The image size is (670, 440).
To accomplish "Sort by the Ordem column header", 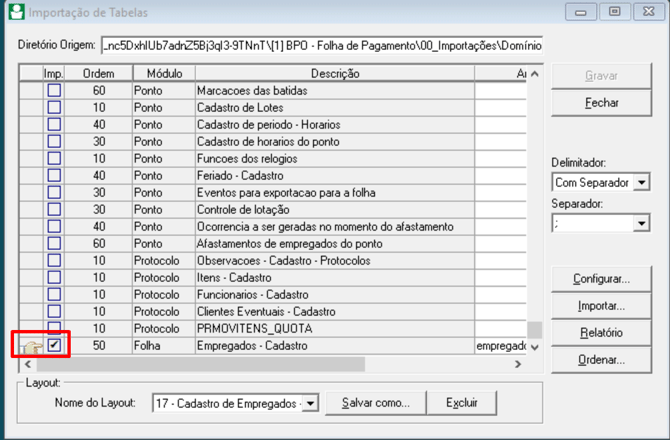I will click(98, 74).
